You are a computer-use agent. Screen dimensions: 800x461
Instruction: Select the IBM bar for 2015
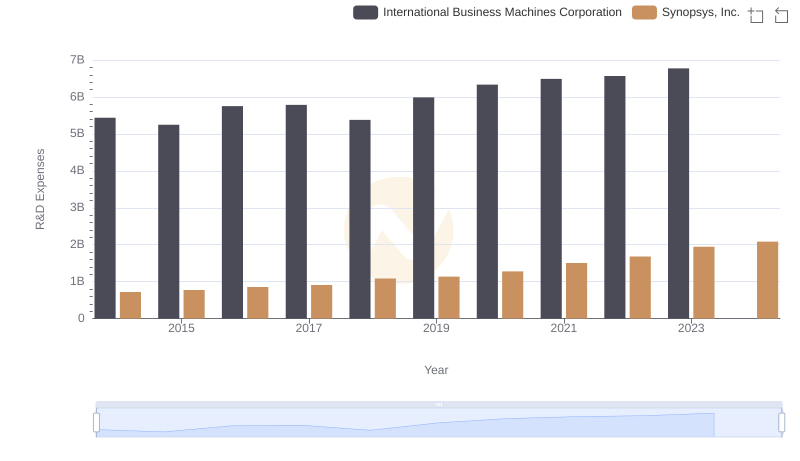(168, 221)
